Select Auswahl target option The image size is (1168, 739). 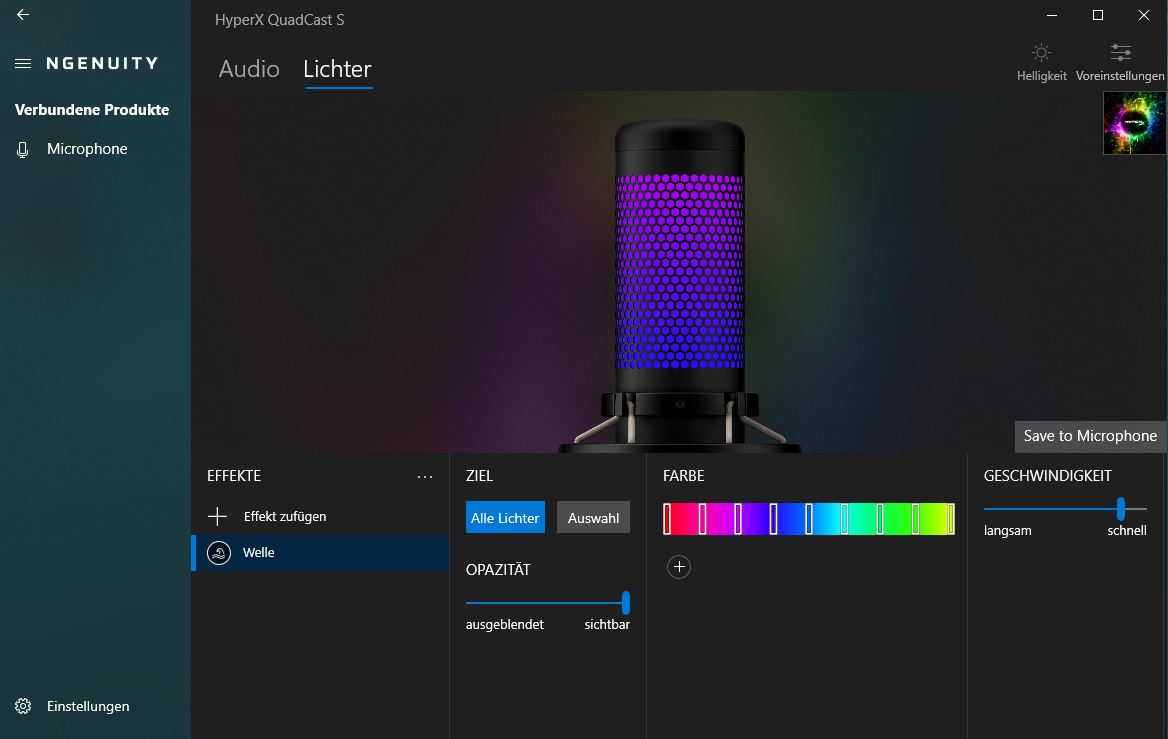point(593,518)
